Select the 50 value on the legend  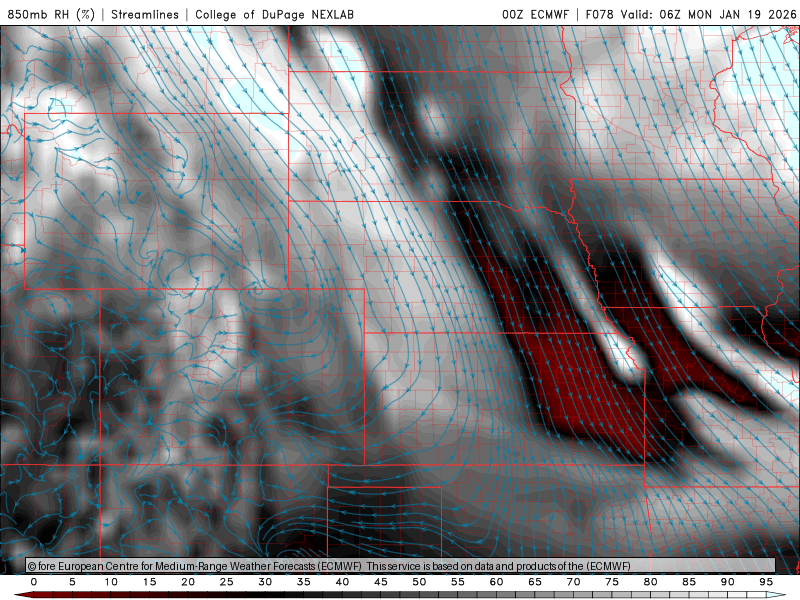click(x=419, y=582)
